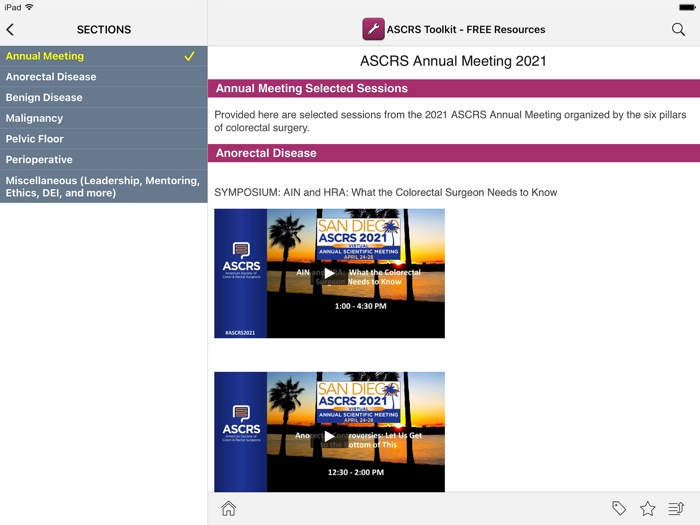Tap the 'Provided here are selected sessions' paragraph
700x525 pixels.
(x=450, y=121)
